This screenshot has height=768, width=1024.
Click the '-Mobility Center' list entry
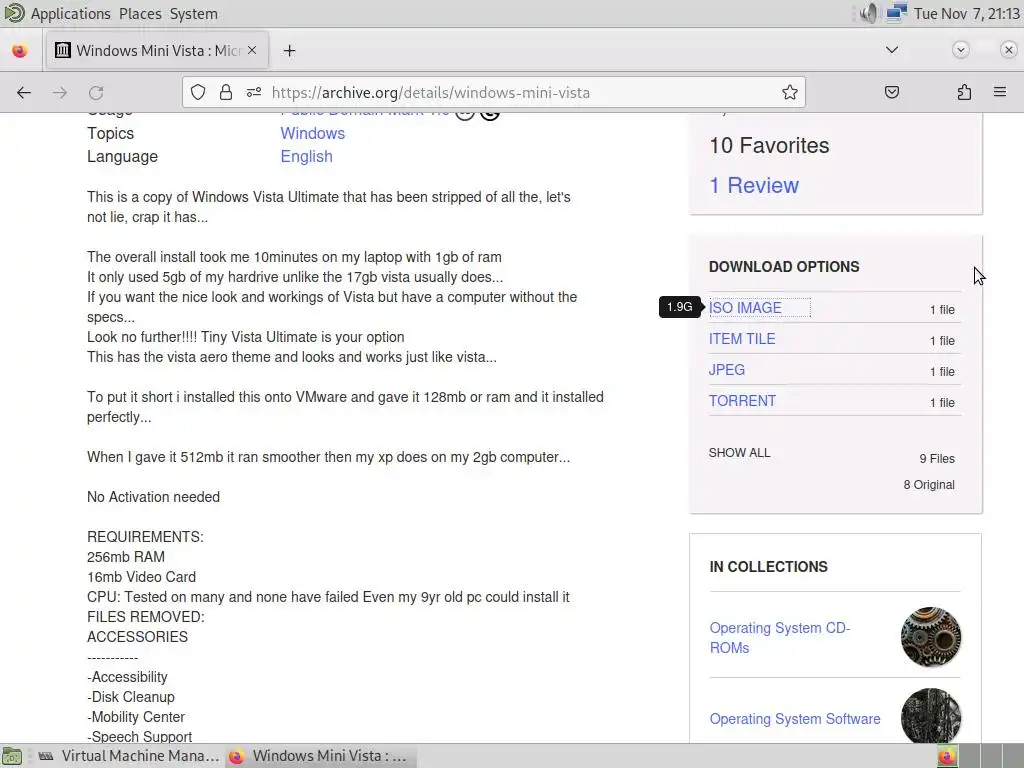(136, 717)
